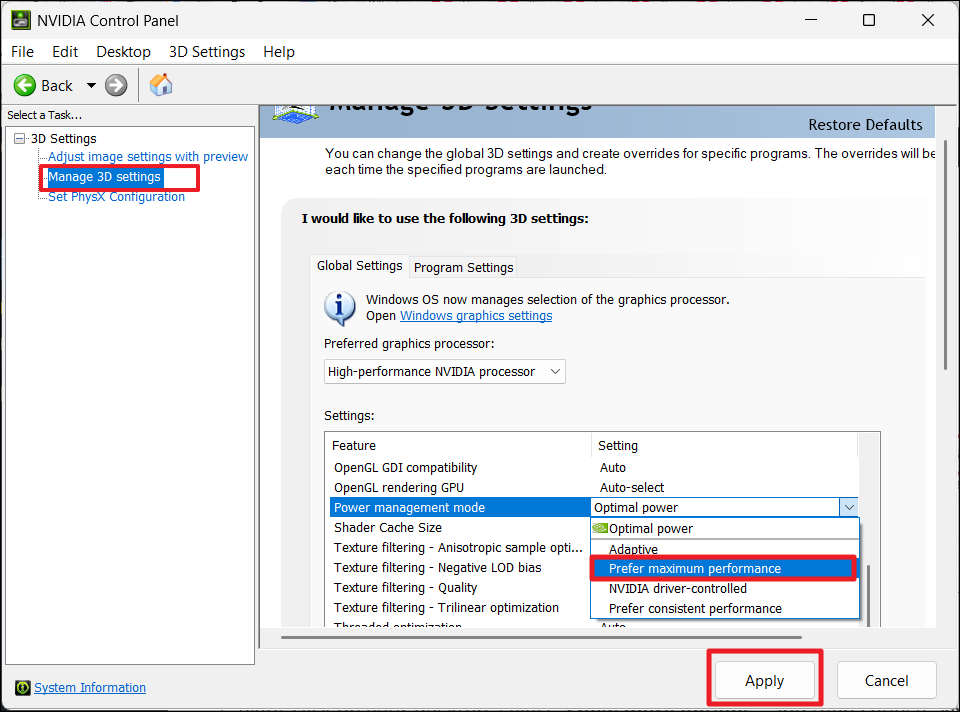Click the blue info icon in Global Settings

[340, 307]
